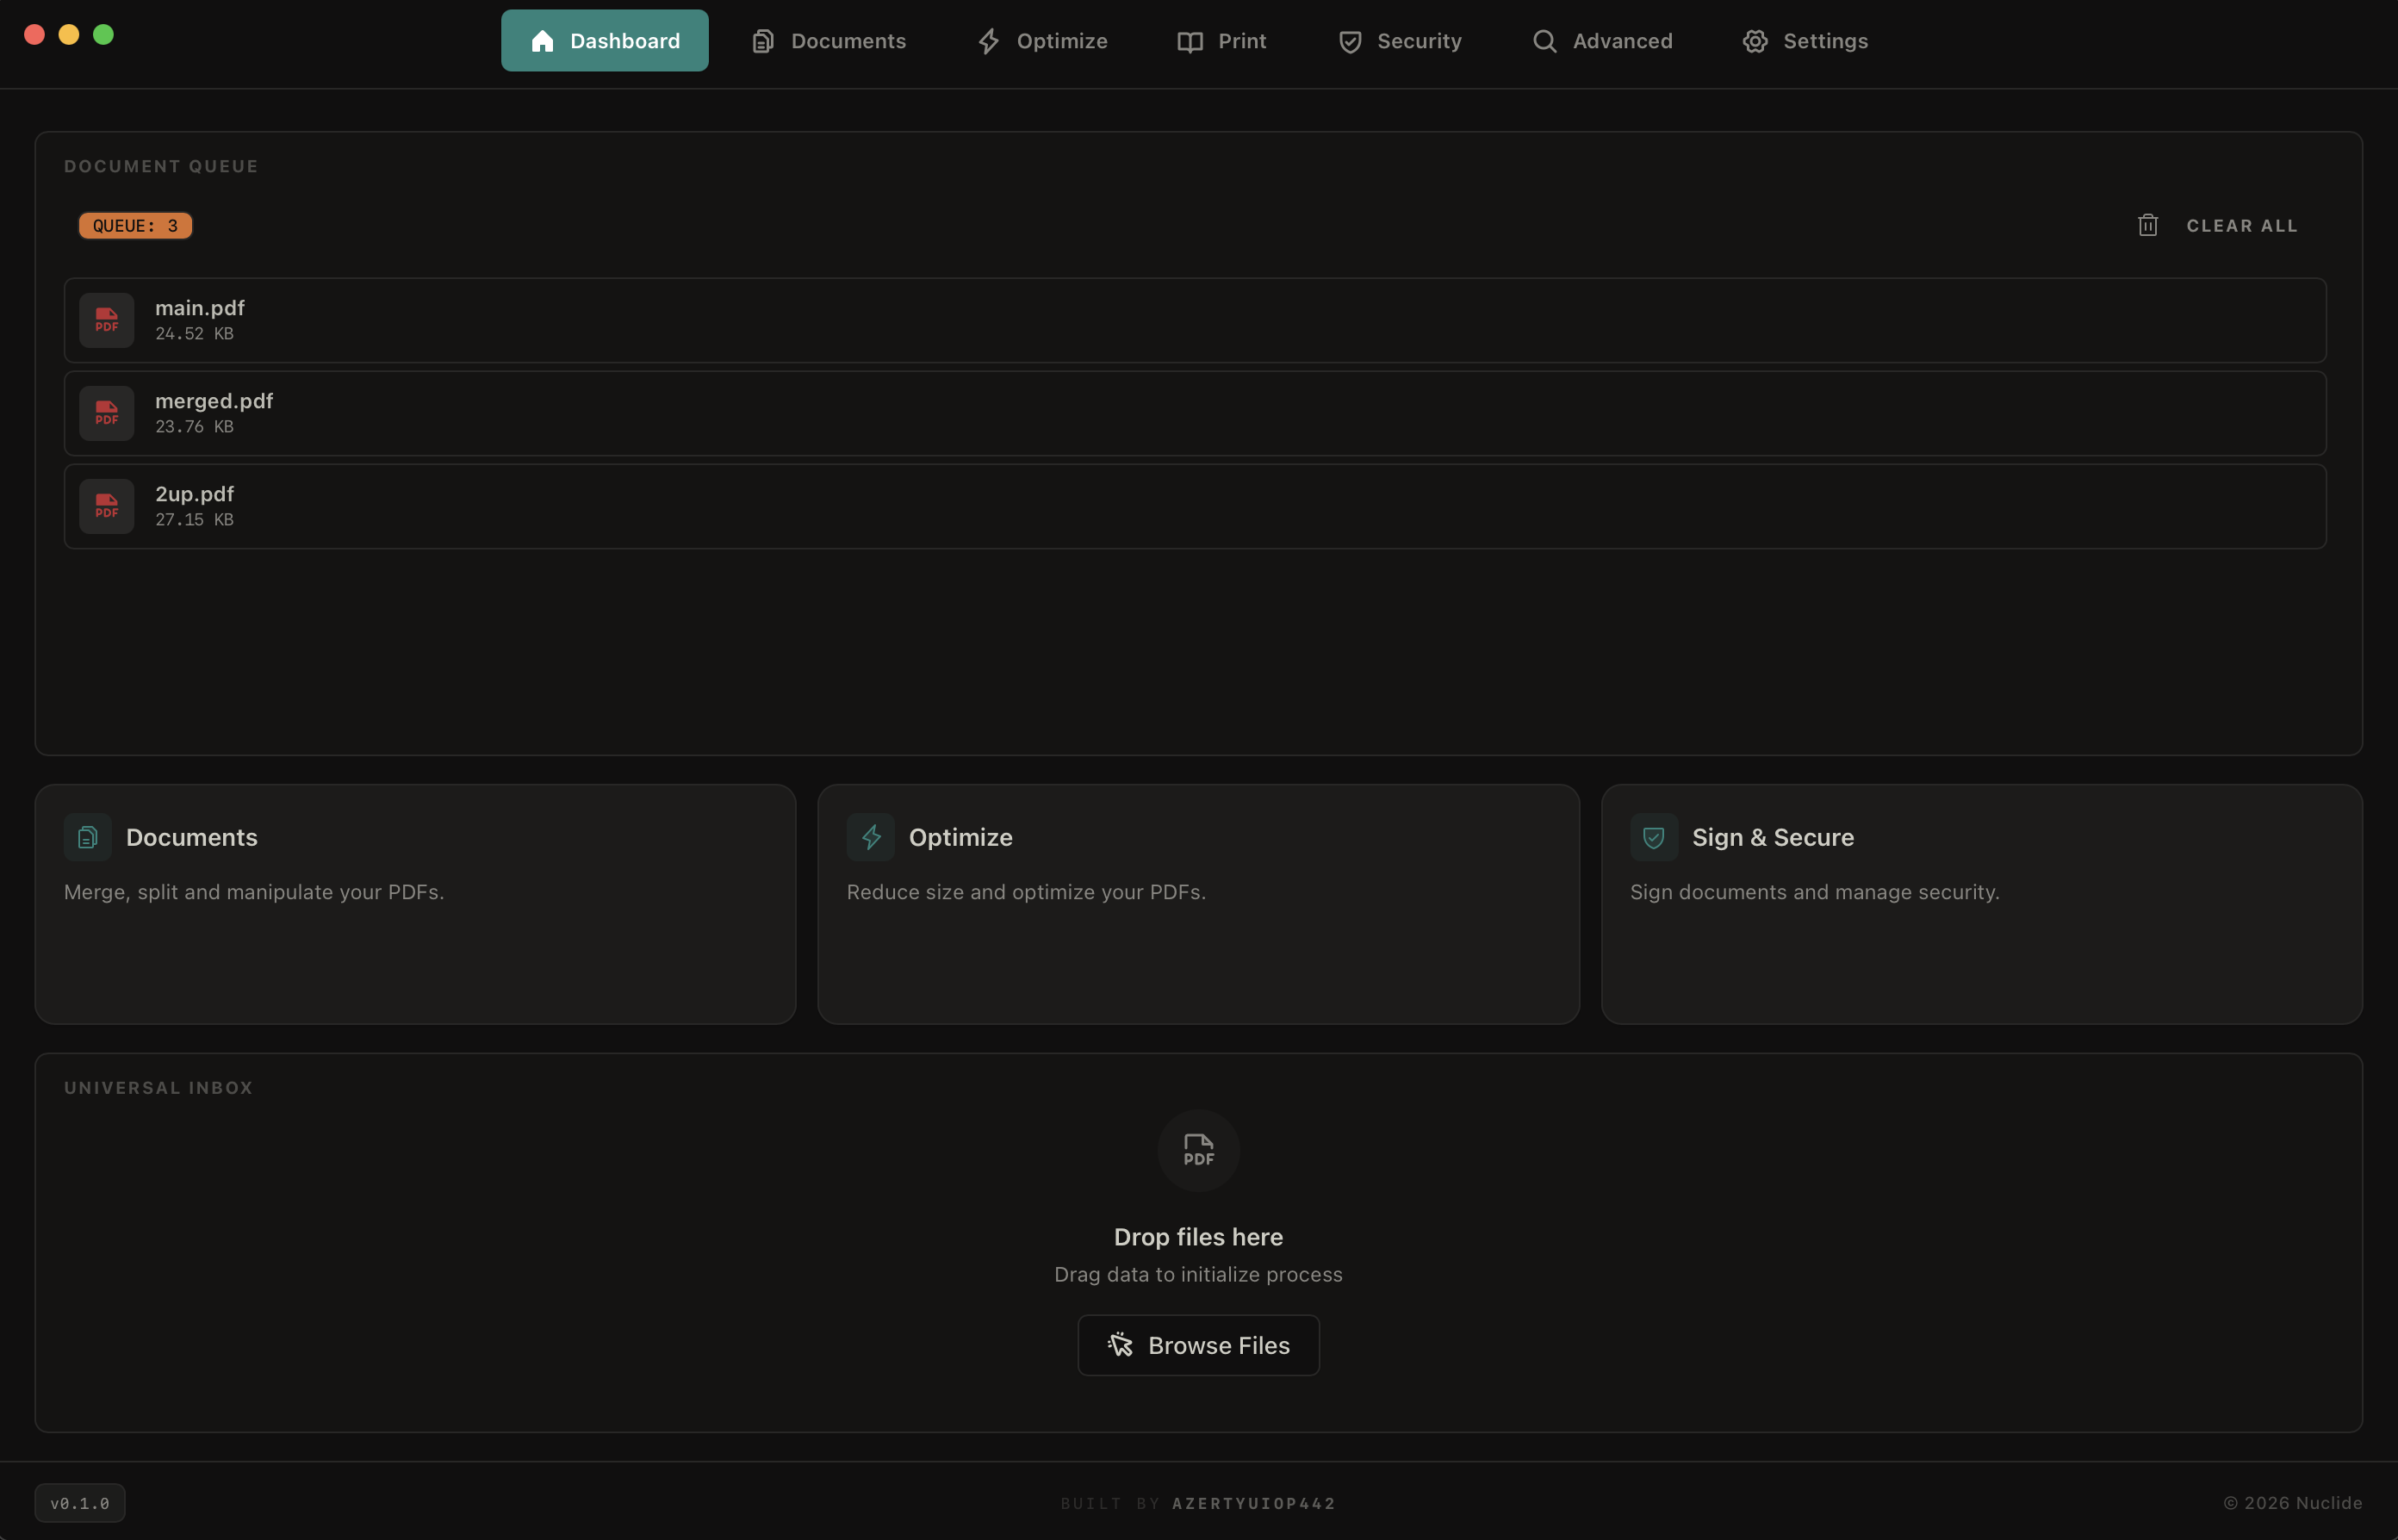This screenshot has height=1540, width=2398.
Task: Click the CLEAR ALL text button
Action: pos(2241,226)
